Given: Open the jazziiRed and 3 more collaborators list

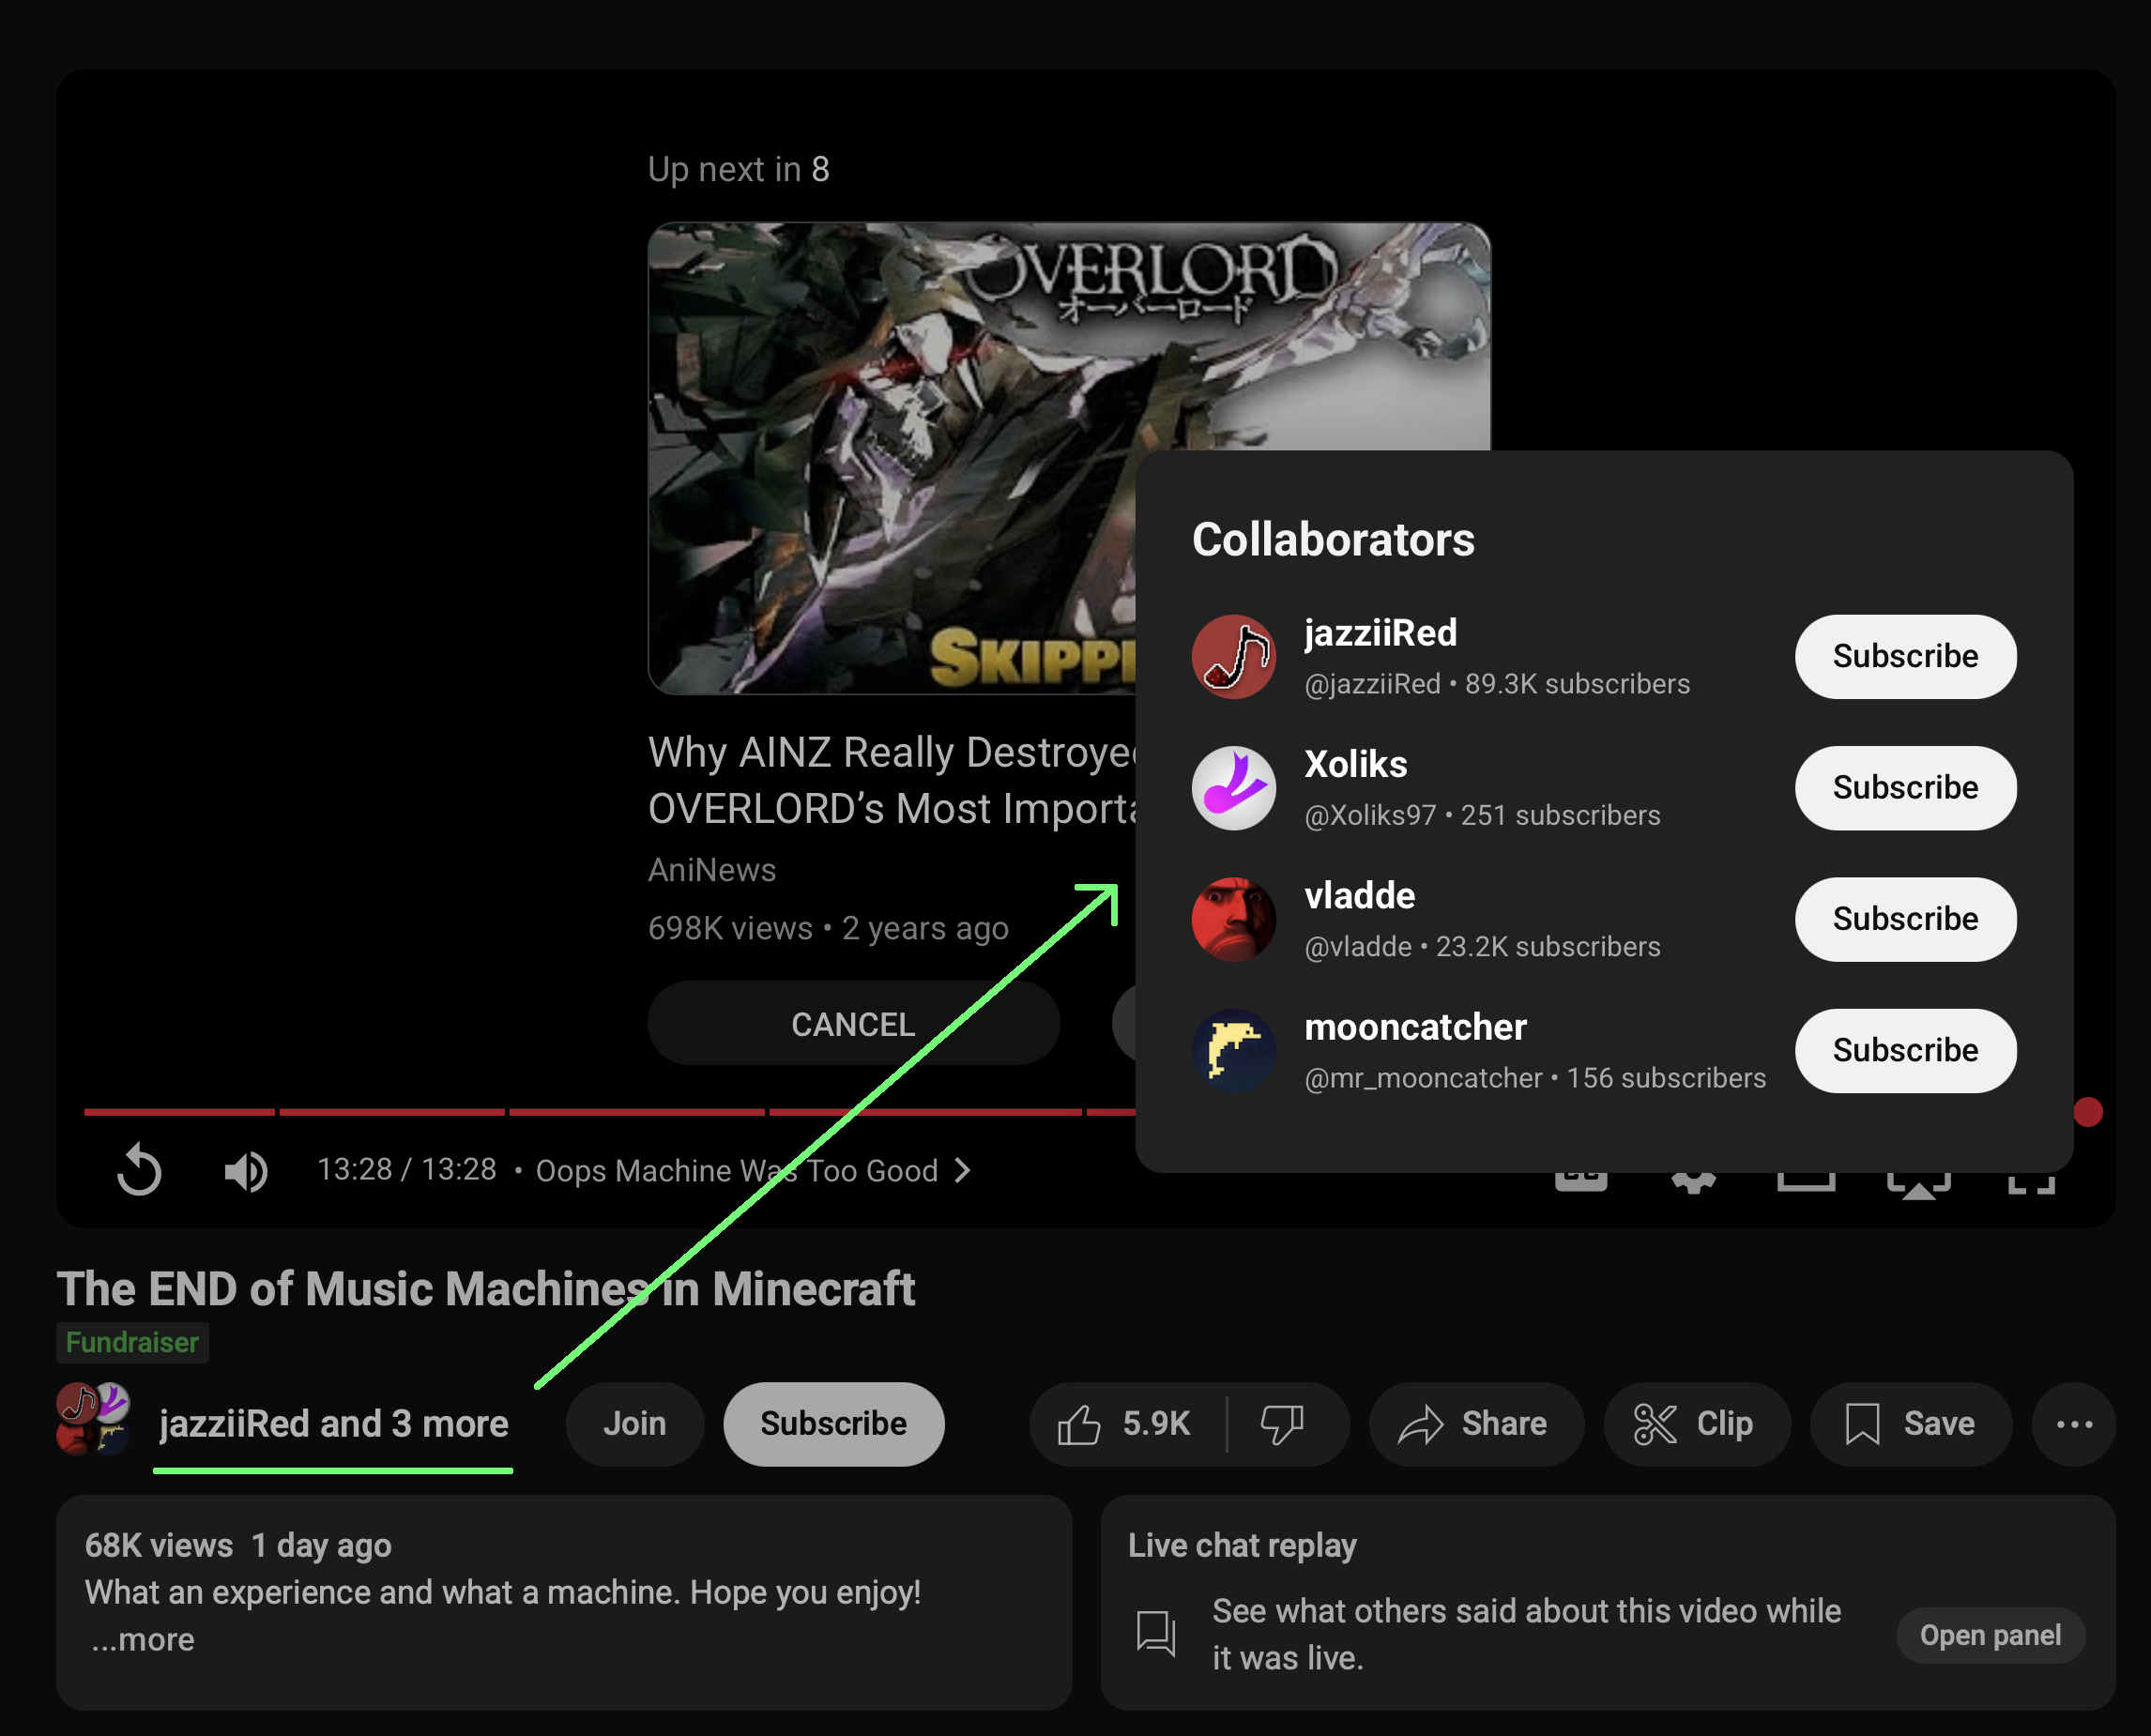Looking at the screenshot, I should [x=333, y=1424].
